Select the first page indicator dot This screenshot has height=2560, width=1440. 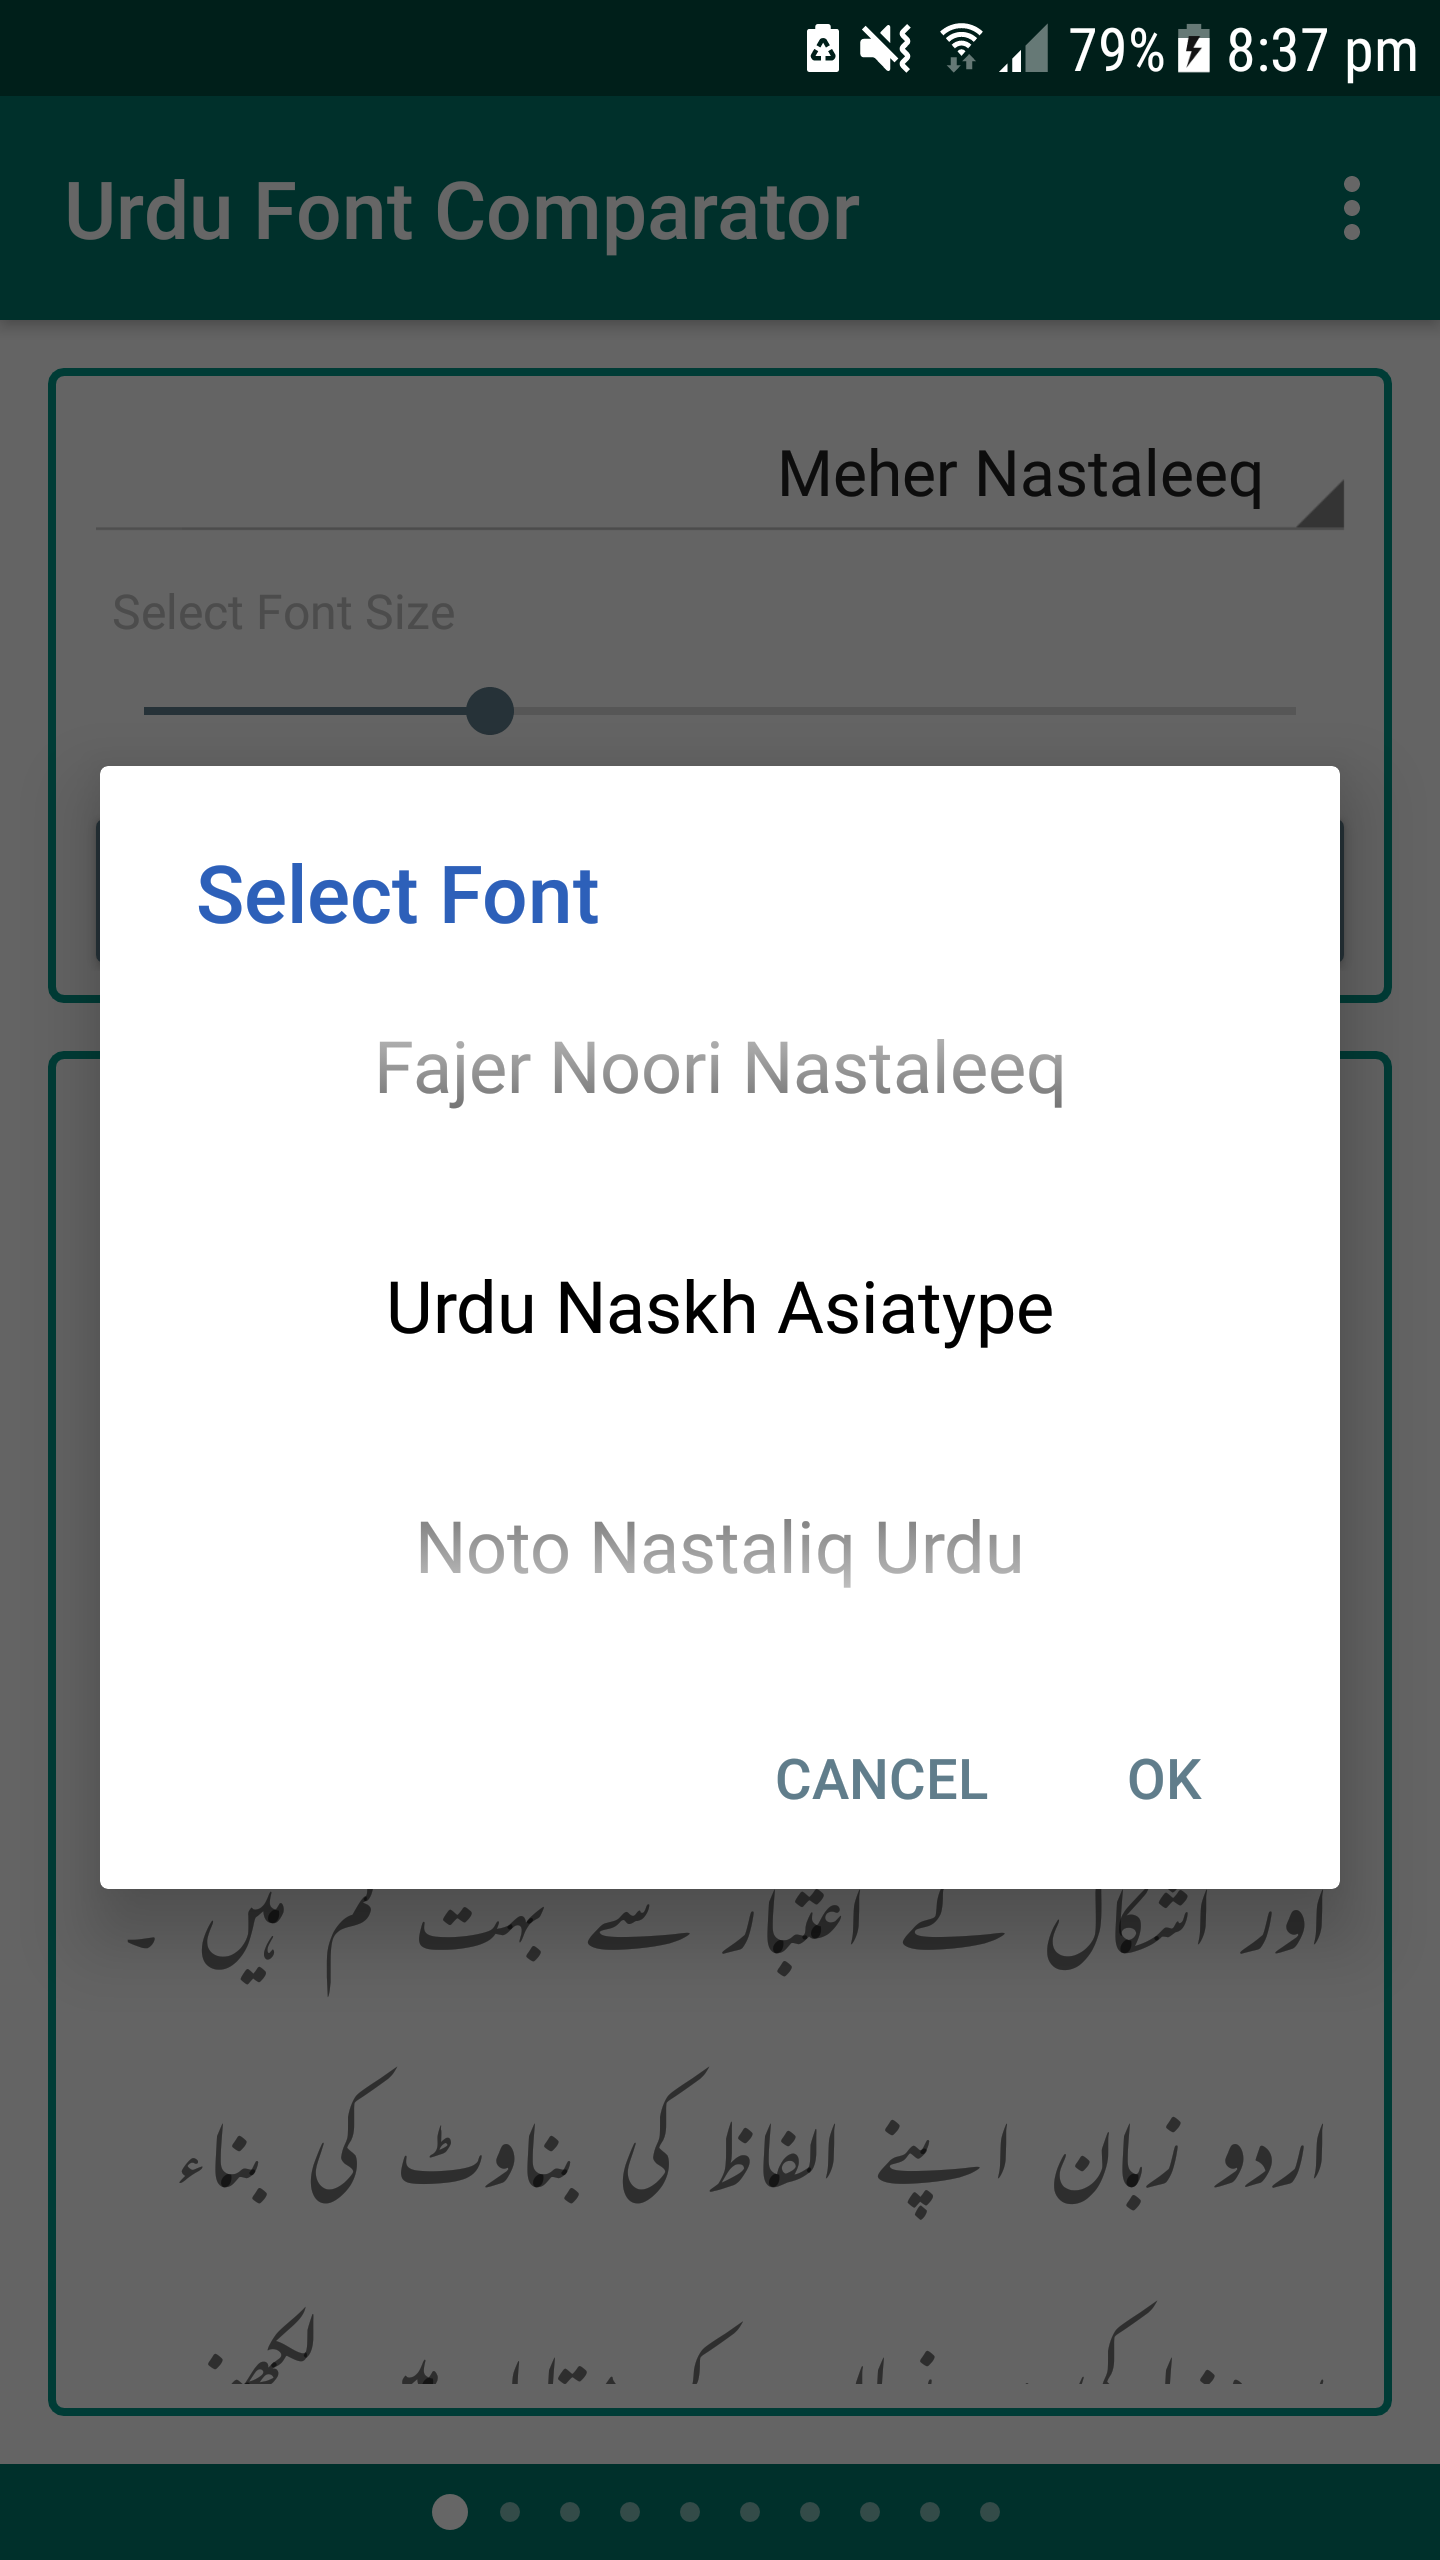(450, 2511)
